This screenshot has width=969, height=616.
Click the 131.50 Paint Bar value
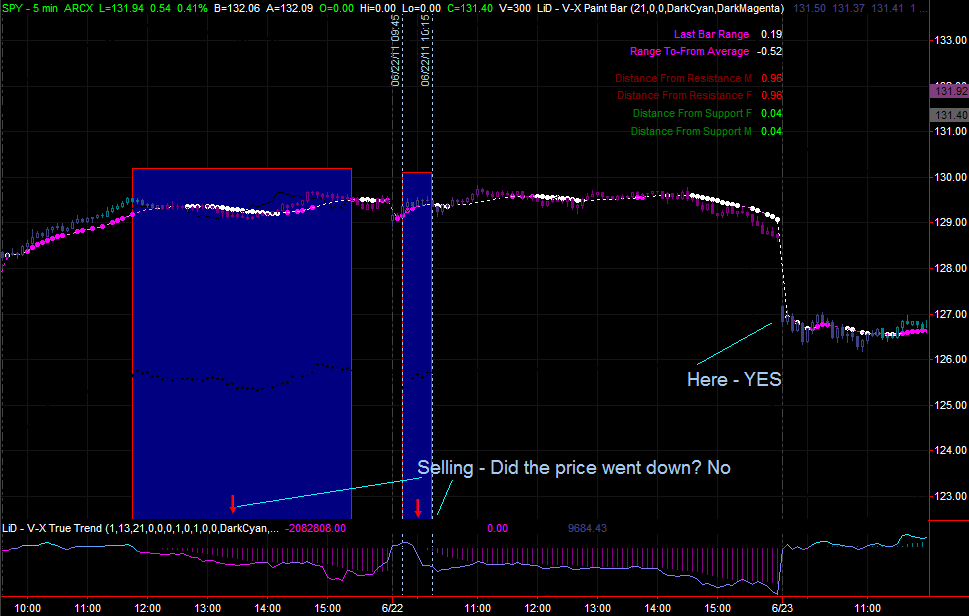pyautogui.click(x=810, y=9)
